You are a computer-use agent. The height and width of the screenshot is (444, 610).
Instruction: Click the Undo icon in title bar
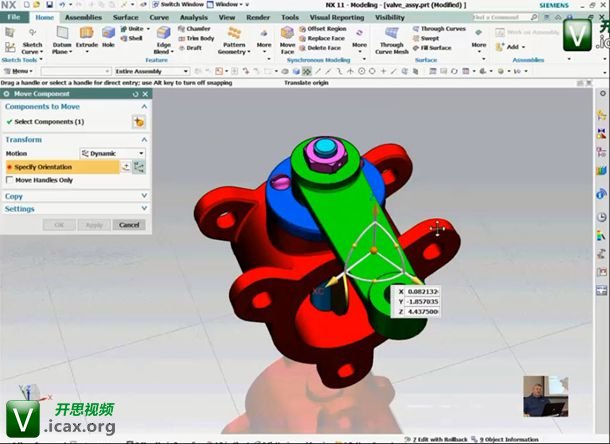[62, 5]
